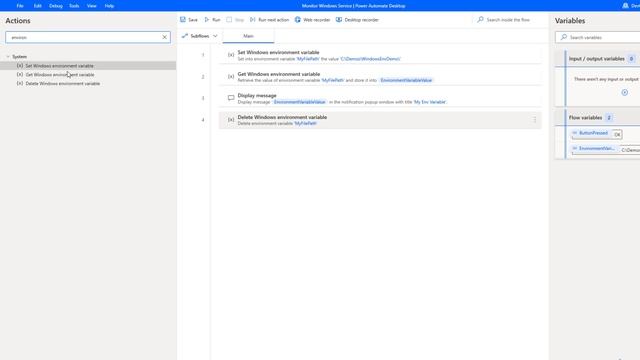Collapse the System actions group
This screenshot has width=640, height=360.
click(8, 57)
